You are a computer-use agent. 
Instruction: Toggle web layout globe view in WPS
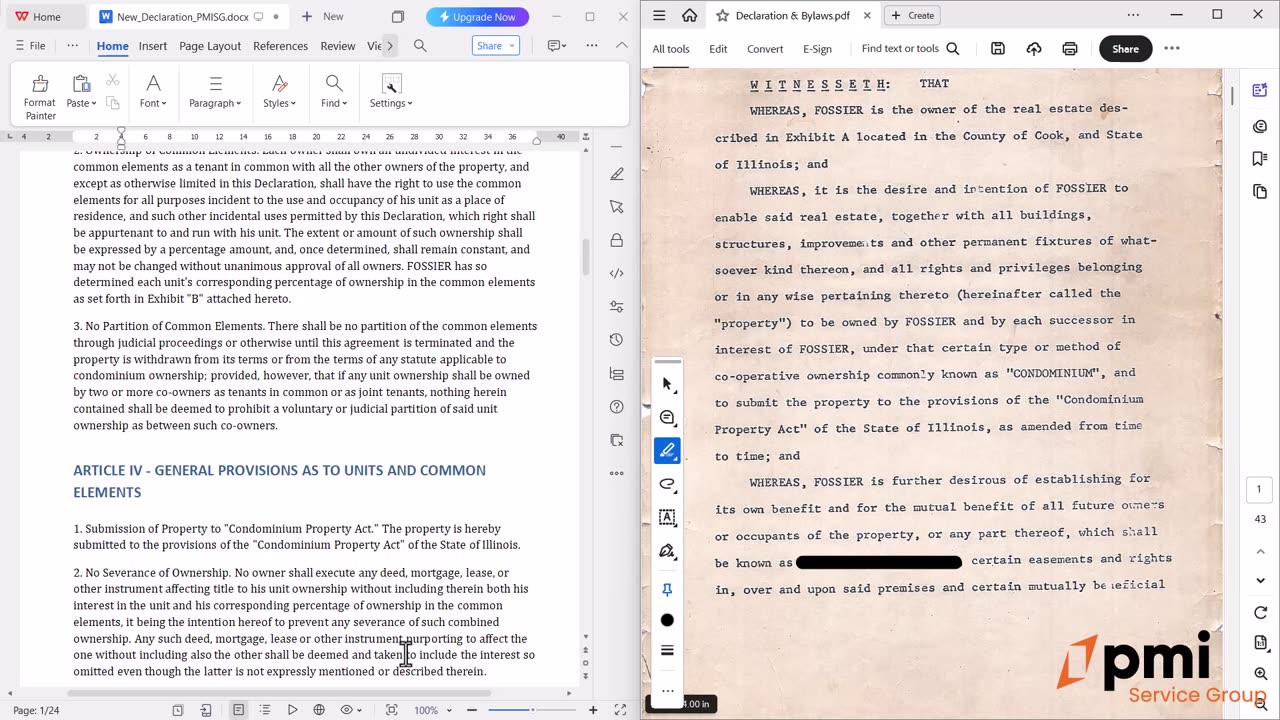point(319,710)
